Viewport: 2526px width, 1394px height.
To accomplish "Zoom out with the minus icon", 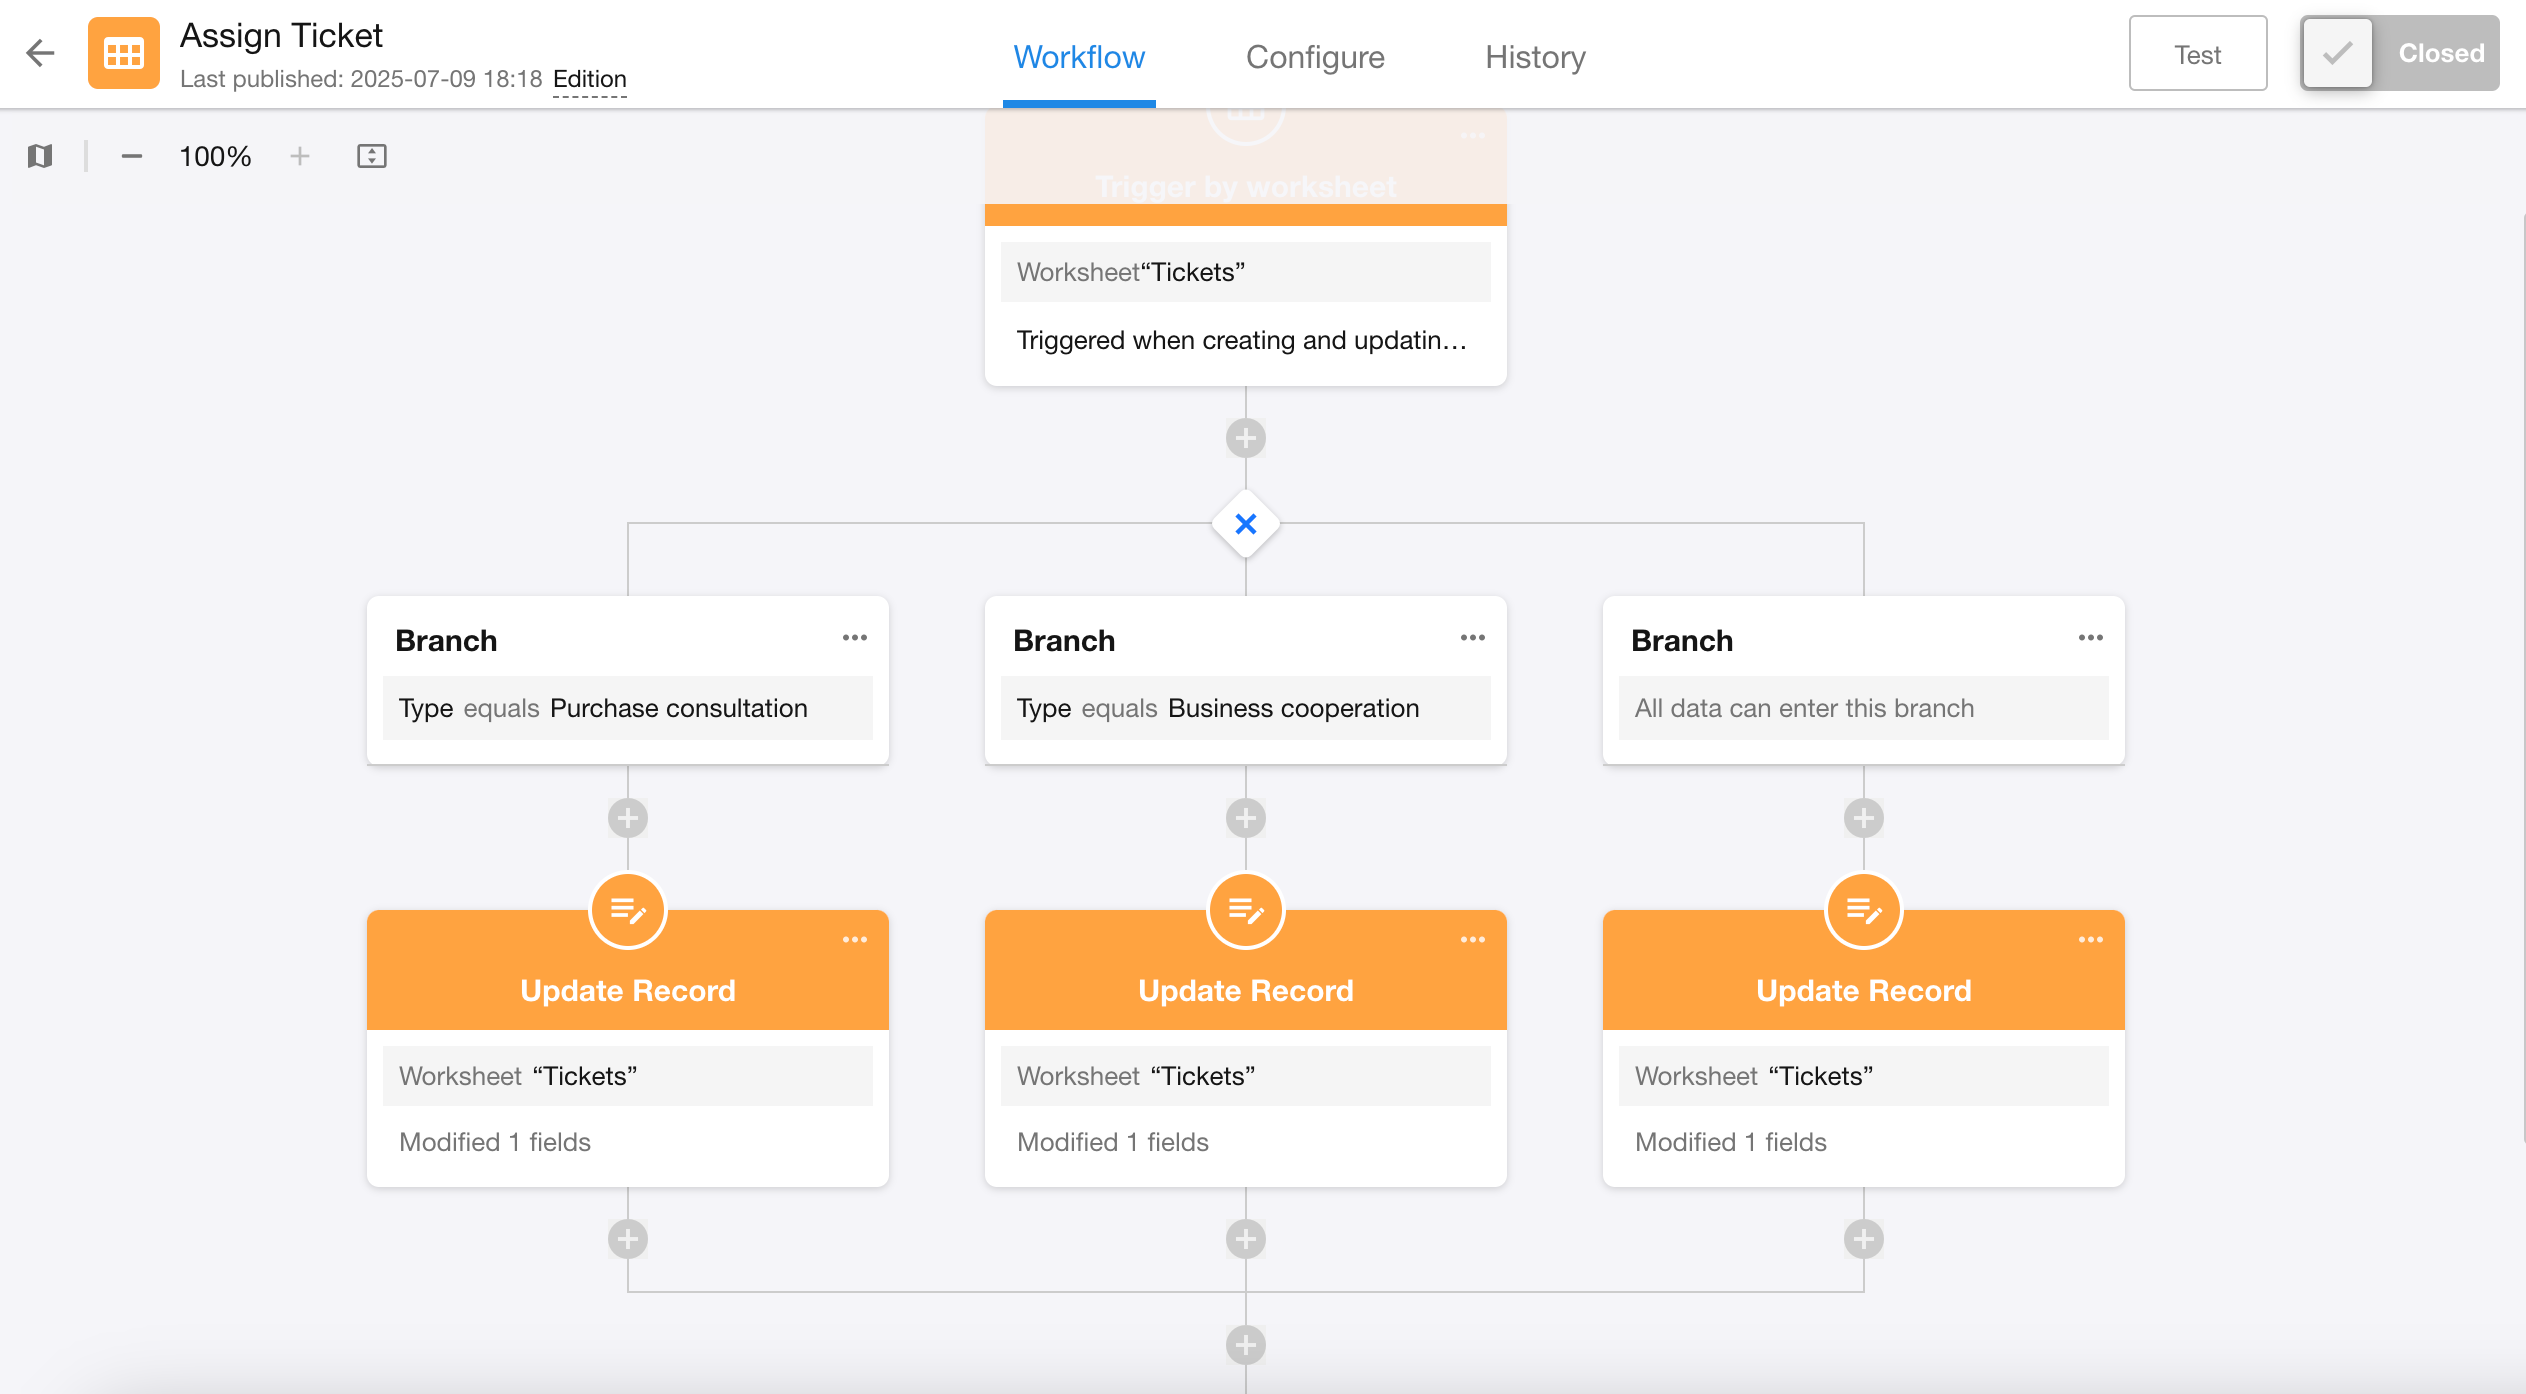I will 131,156.
